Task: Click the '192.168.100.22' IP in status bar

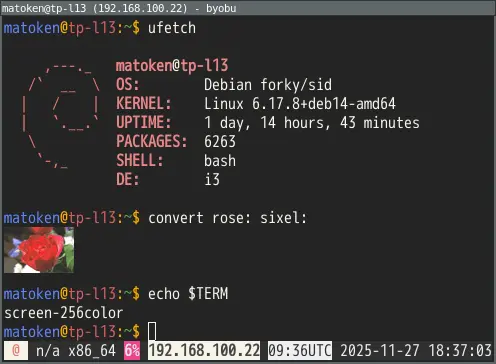Action: click(x=204, y=351)
